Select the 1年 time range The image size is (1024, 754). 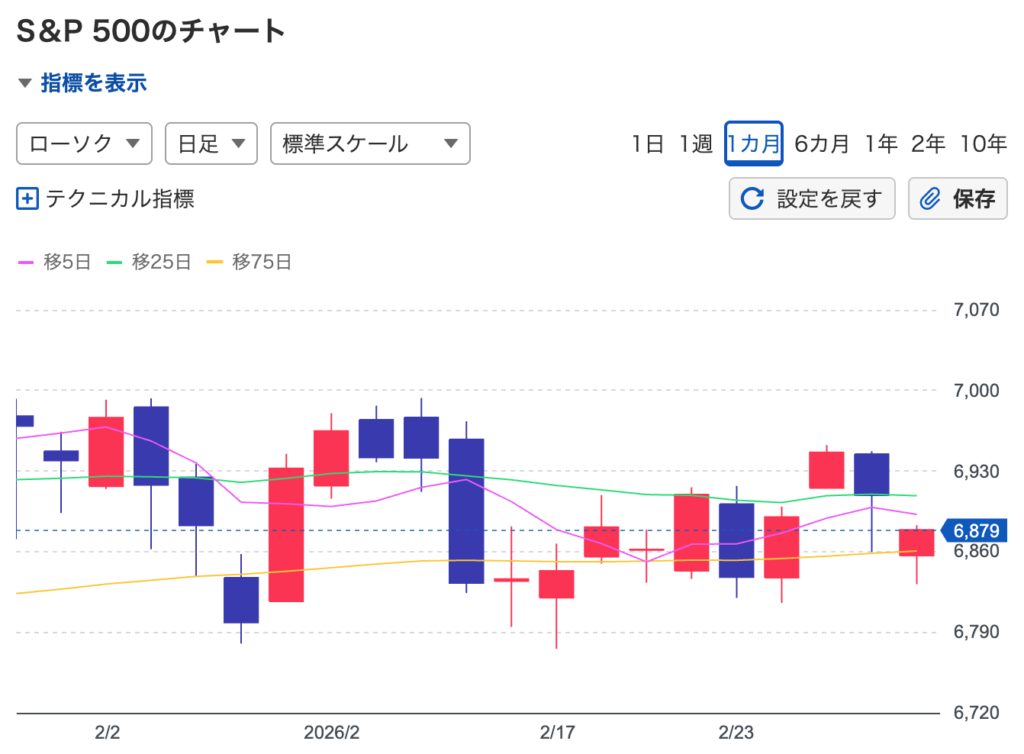[881, 144]
